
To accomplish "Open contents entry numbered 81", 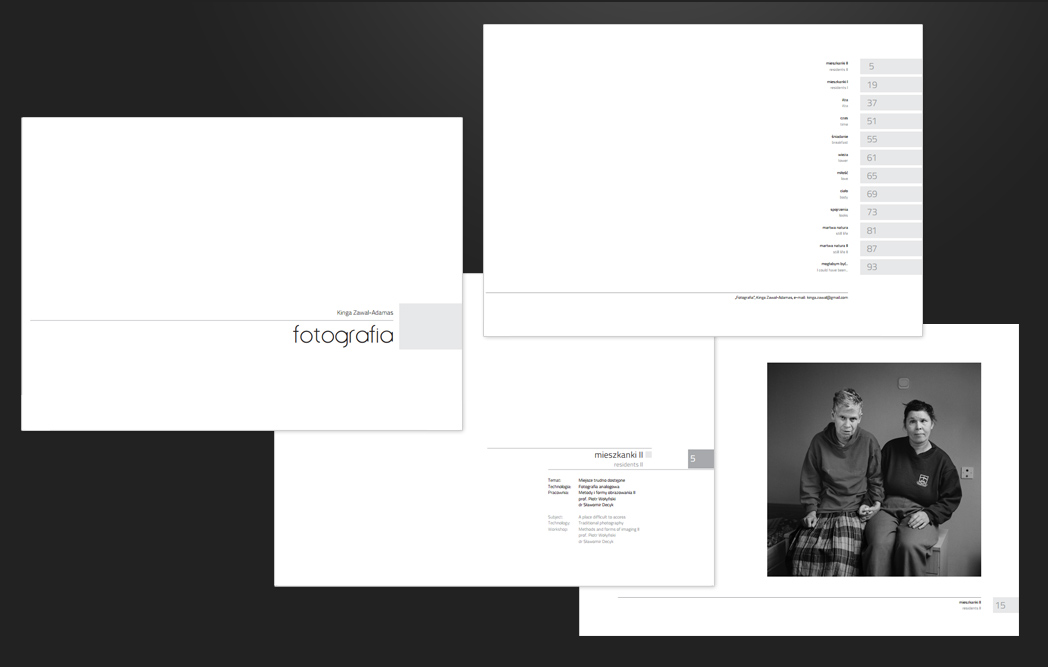I will click(x=890, y=231).
